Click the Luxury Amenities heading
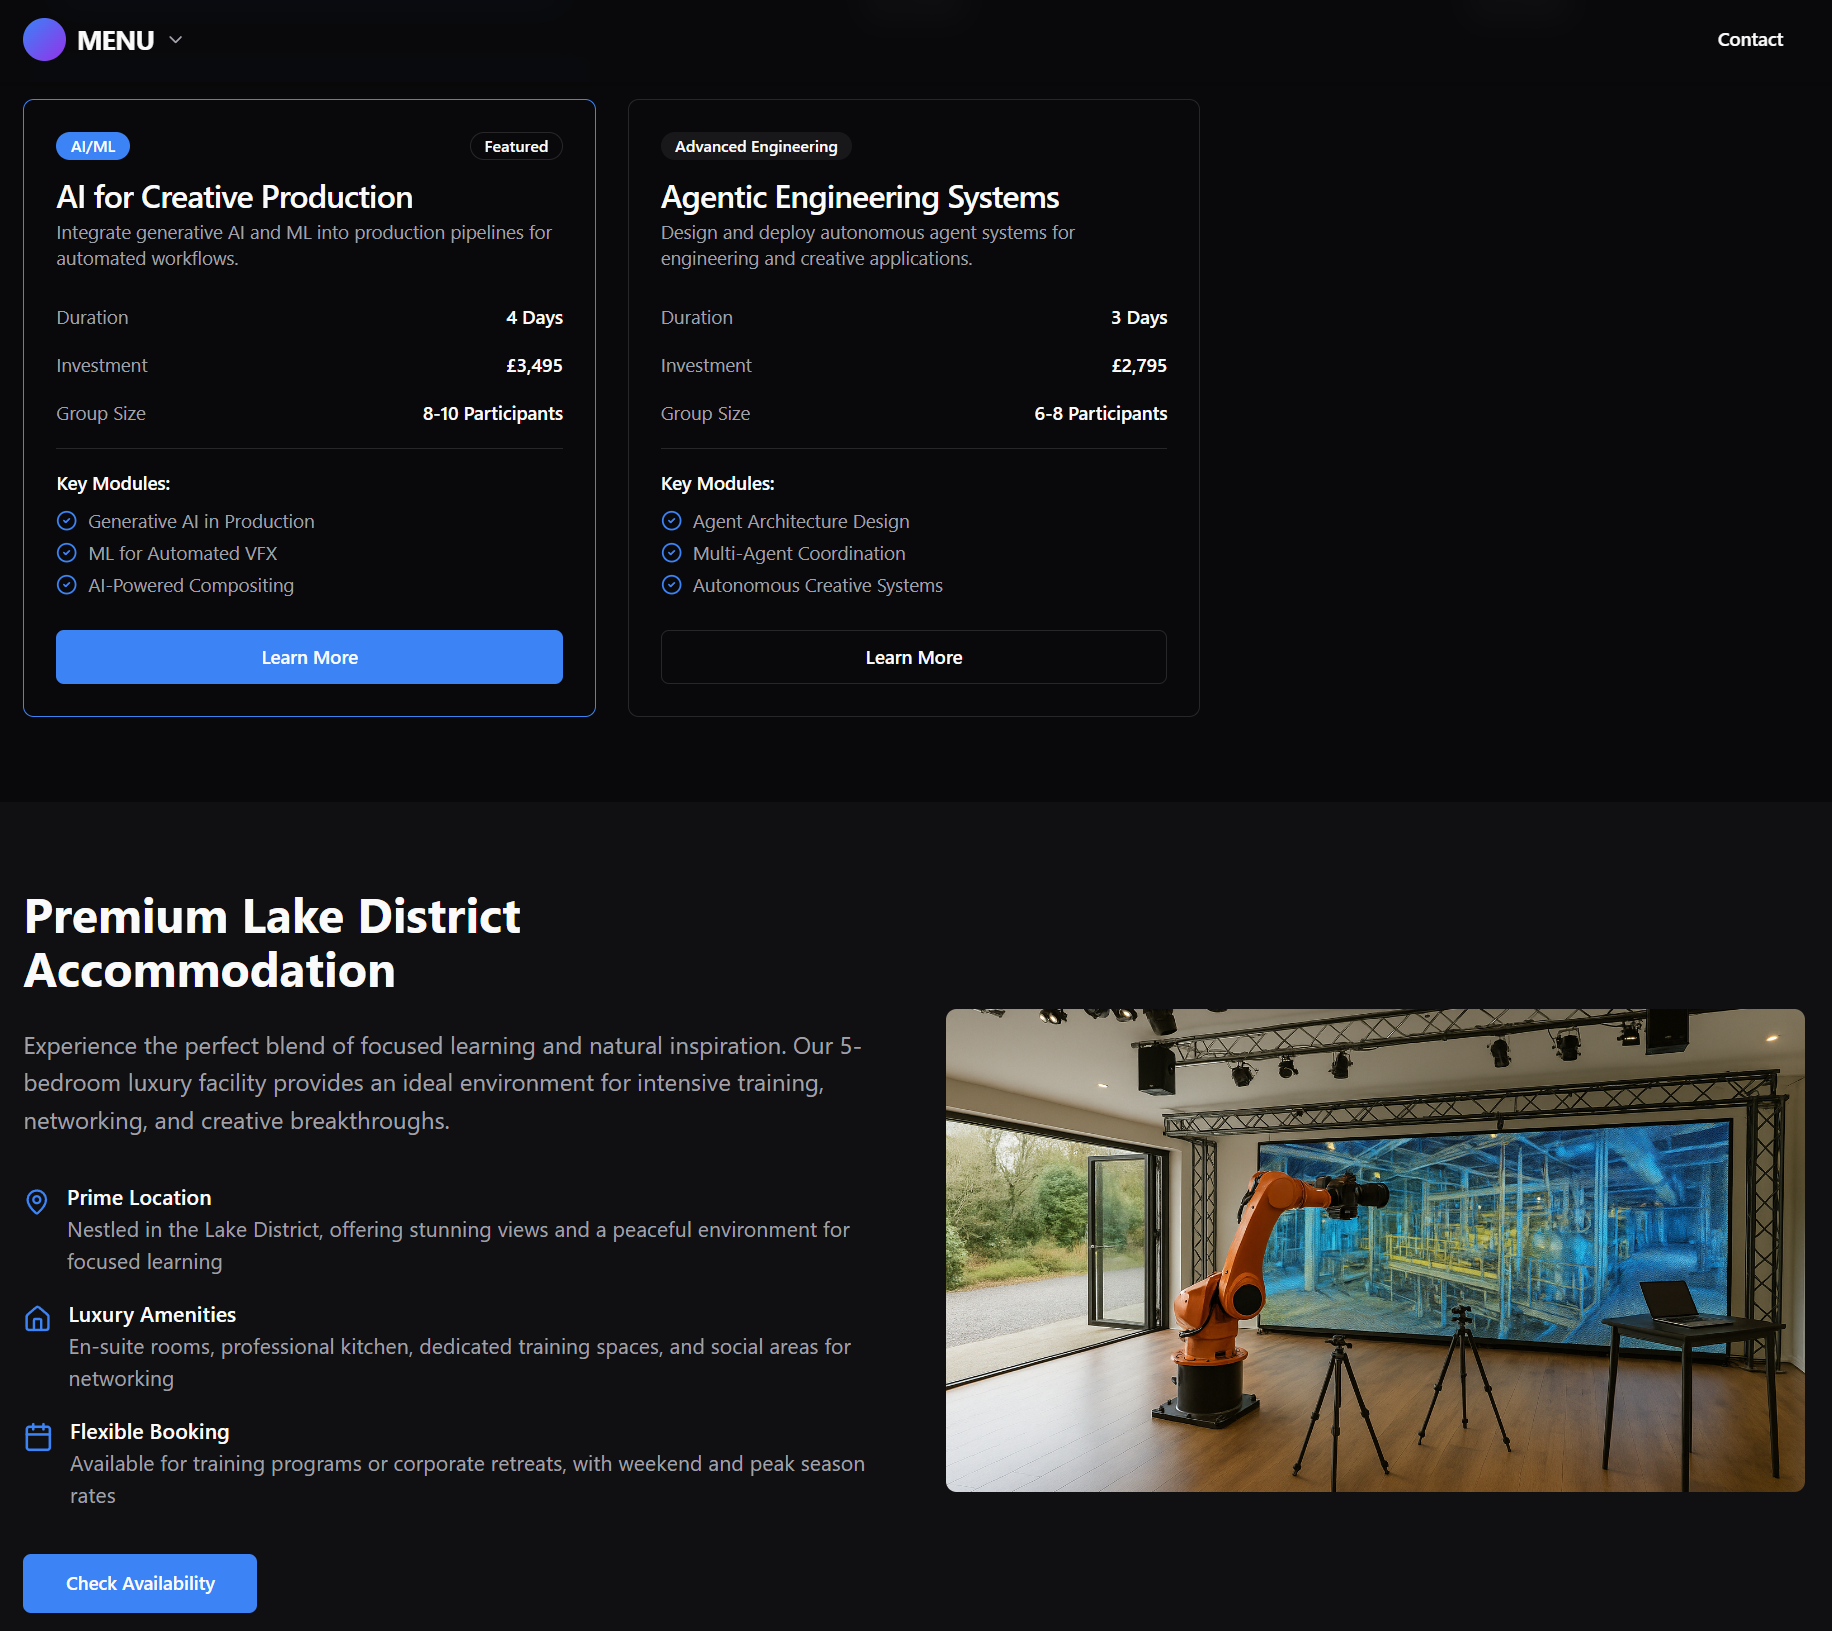Image resolution: width=1832 pixels, height=1631 pixels. click(x=152, y=1314)
